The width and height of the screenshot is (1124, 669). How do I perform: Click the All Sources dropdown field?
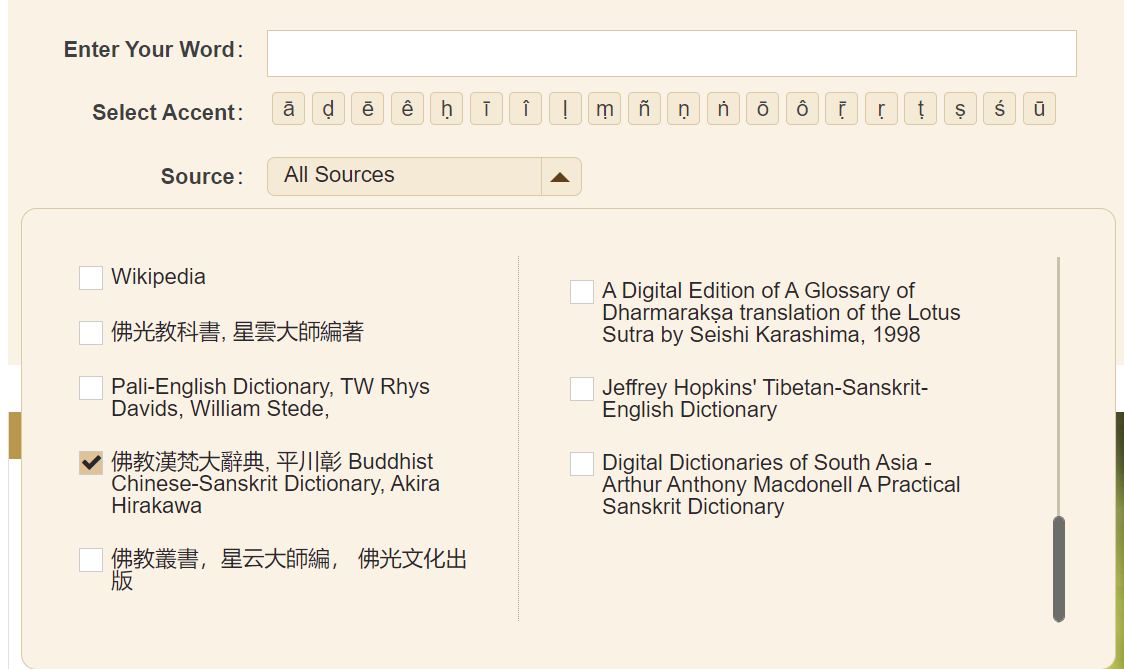click(x=404, y=176)
